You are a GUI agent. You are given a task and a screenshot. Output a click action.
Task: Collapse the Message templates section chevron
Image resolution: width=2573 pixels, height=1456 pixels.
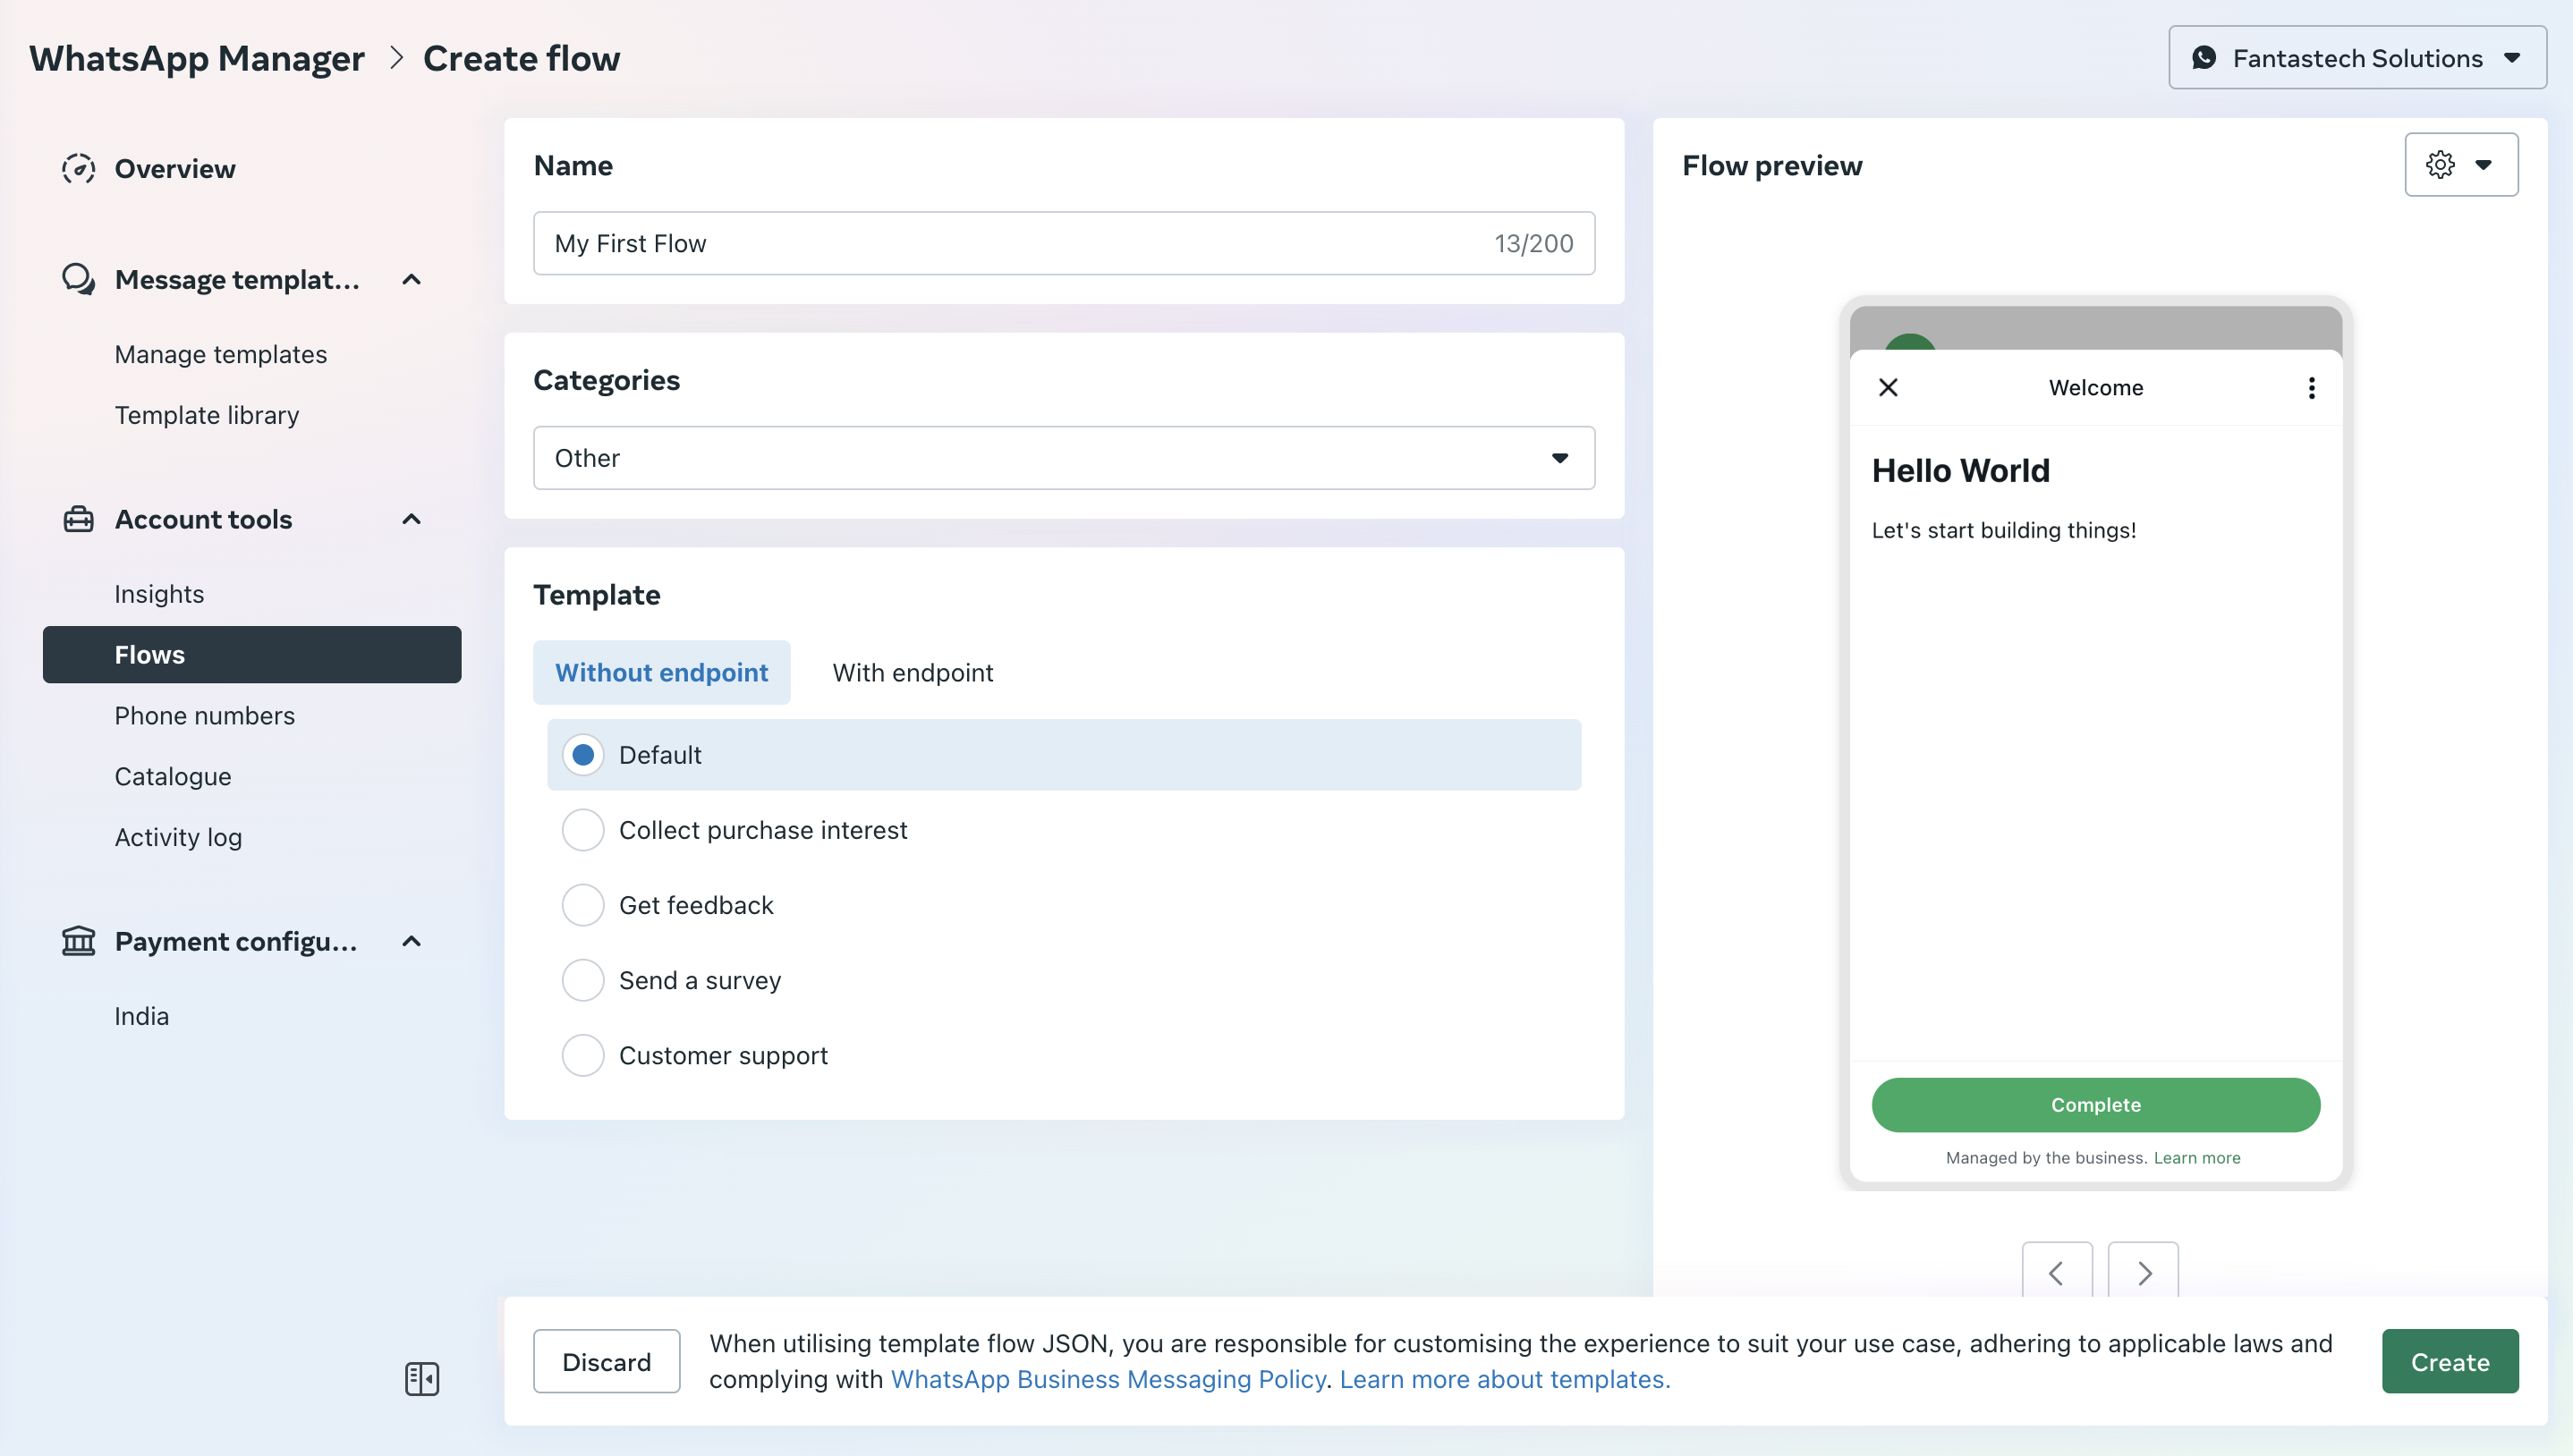point(411,280)
